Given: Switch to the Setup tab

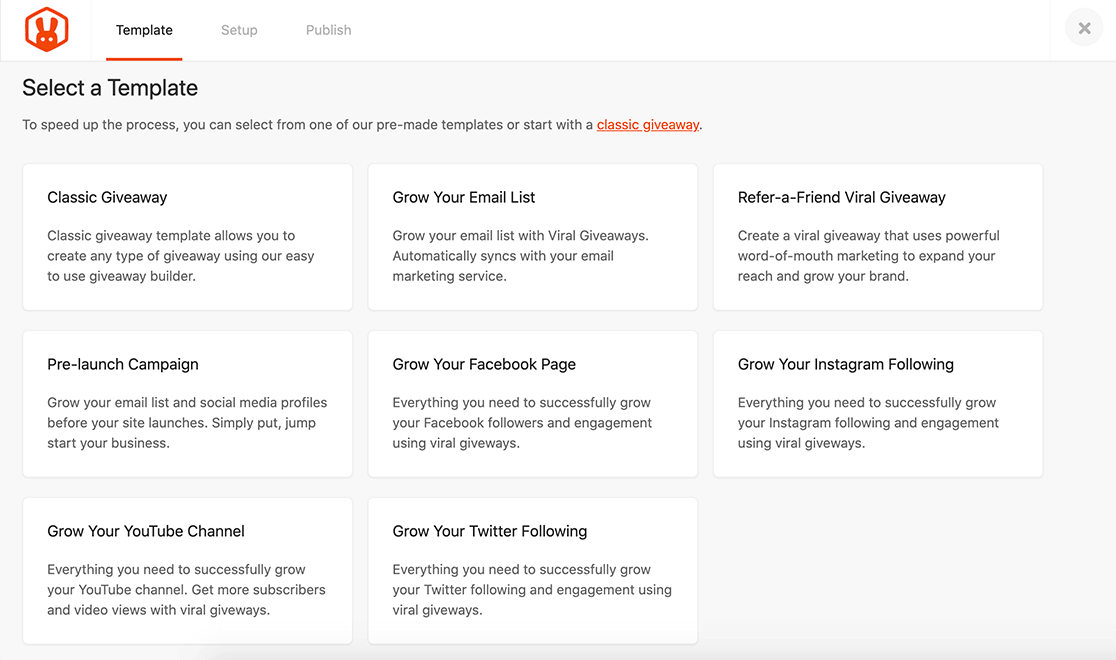Looking at the screenshot, I should pyautogui.click(x=239, y=30).
